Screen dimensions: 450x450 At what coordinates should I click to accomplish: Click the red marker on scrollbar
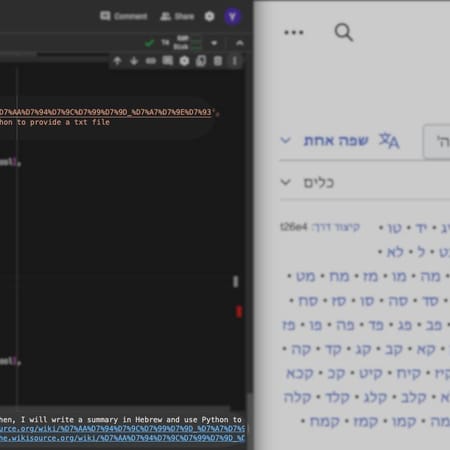coord(239,312)
